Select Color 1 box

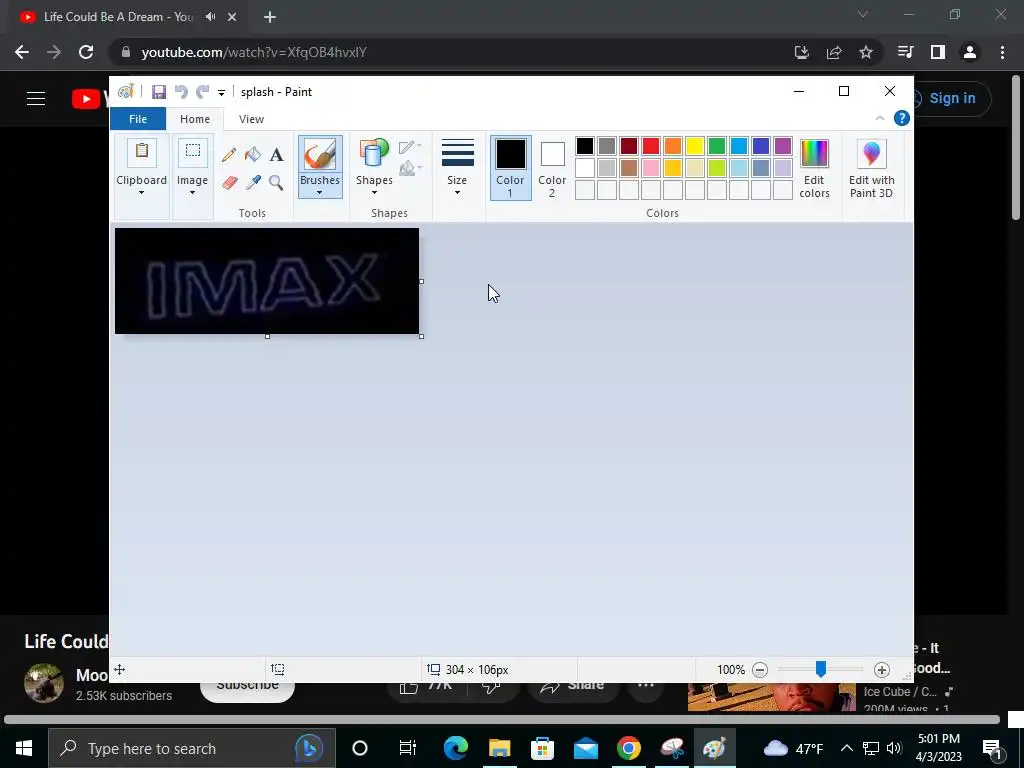pyautogui.click(x=510, y=168)
